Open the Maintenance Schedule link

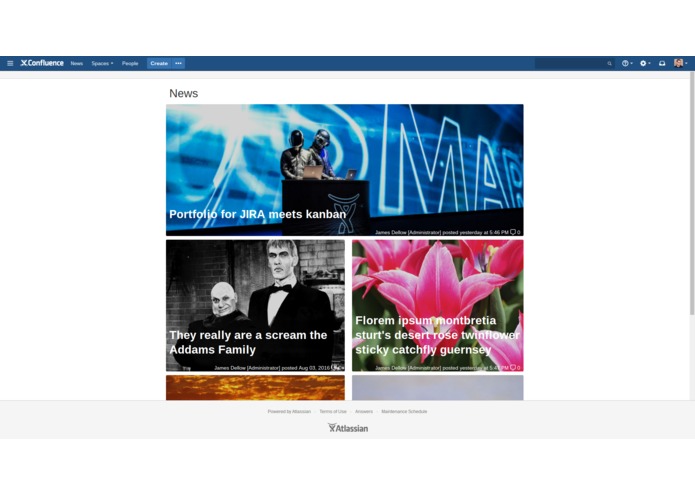(404, 412)
